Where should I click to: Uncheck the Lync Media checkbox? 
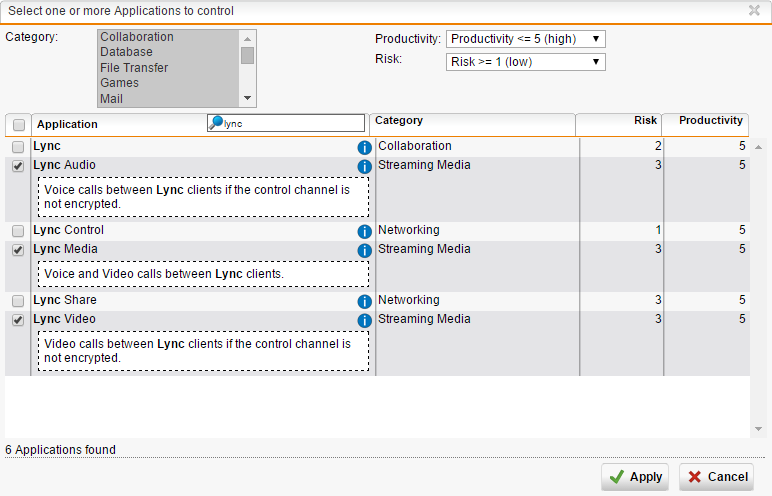[x=18, y=250]
